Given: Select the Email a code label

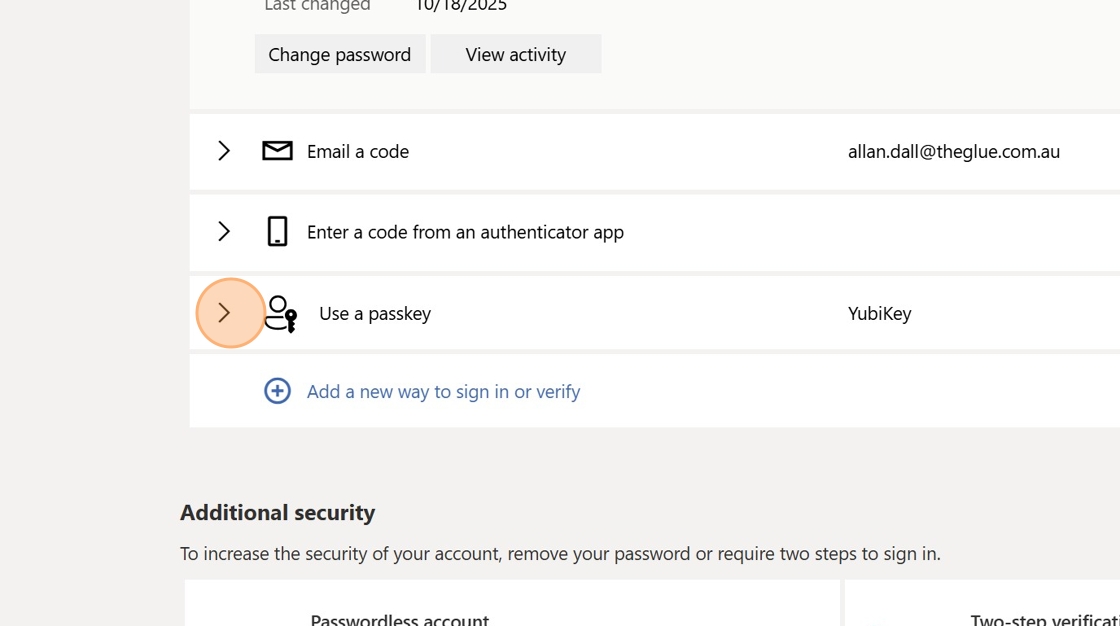Looking at the screenshot, I should (358, 152).
